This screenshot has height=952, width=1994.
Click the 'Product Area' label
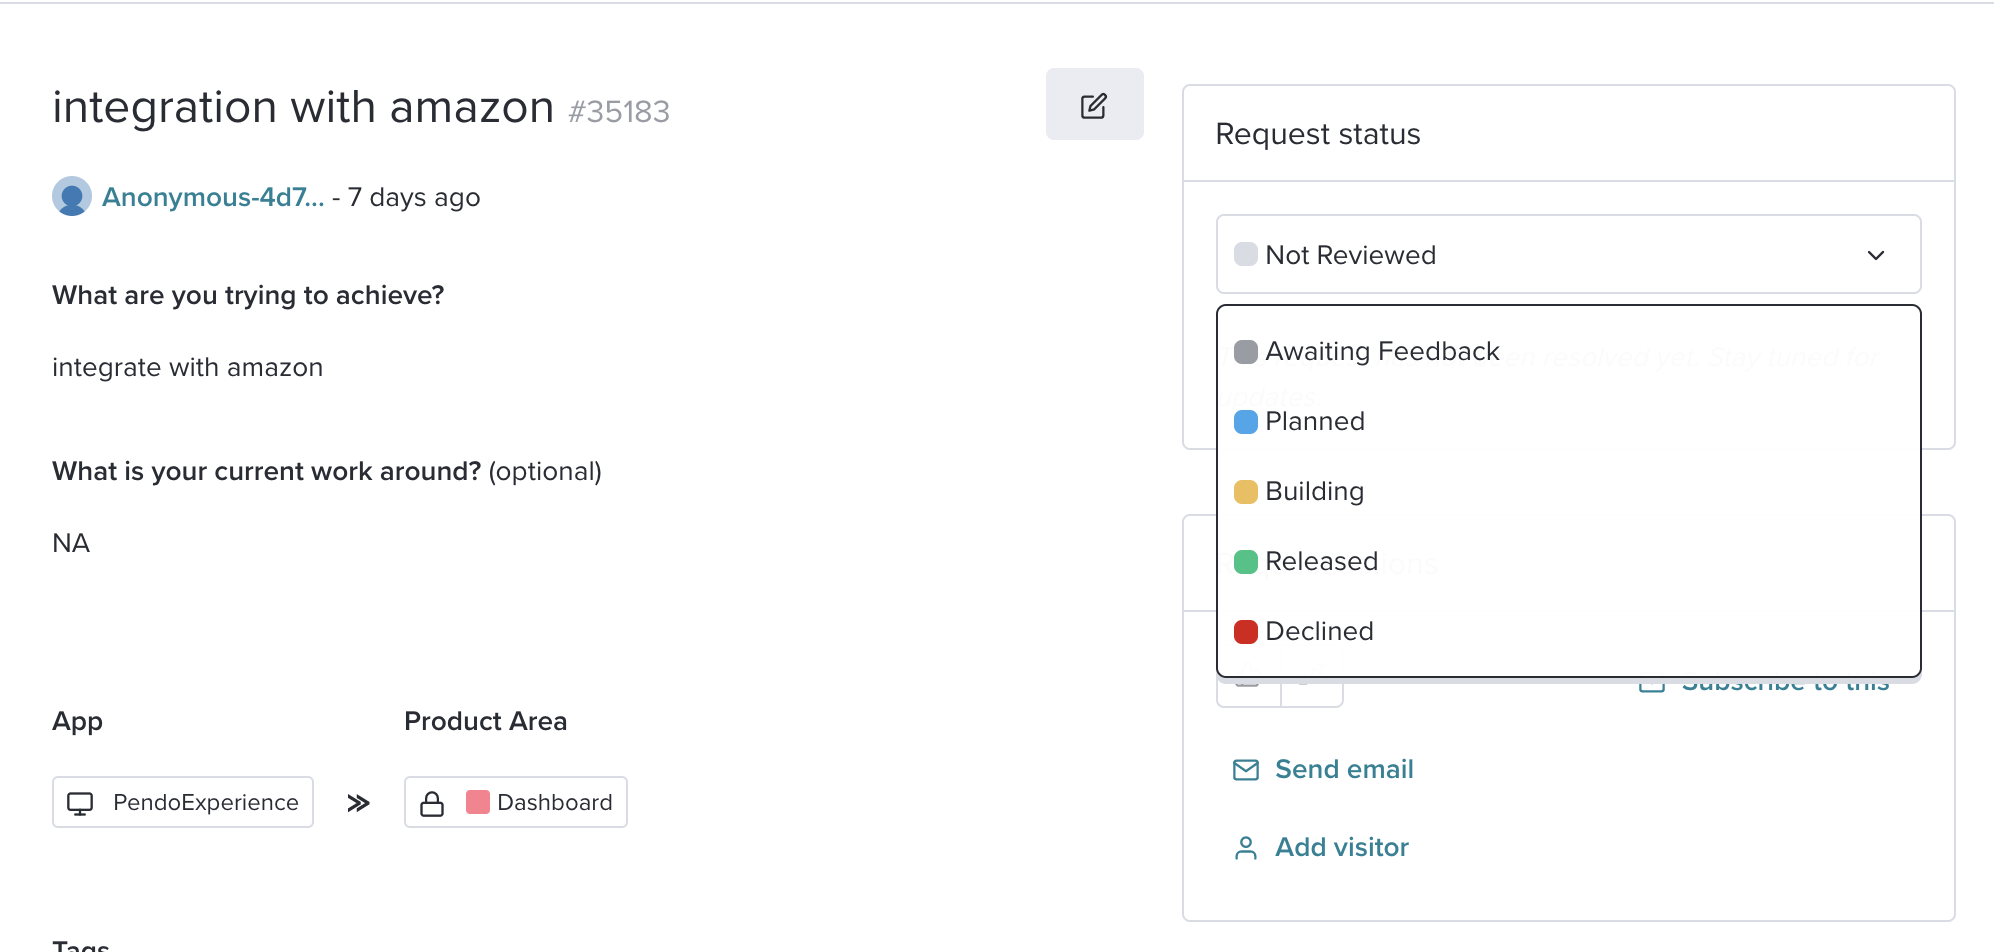(485, 721)
